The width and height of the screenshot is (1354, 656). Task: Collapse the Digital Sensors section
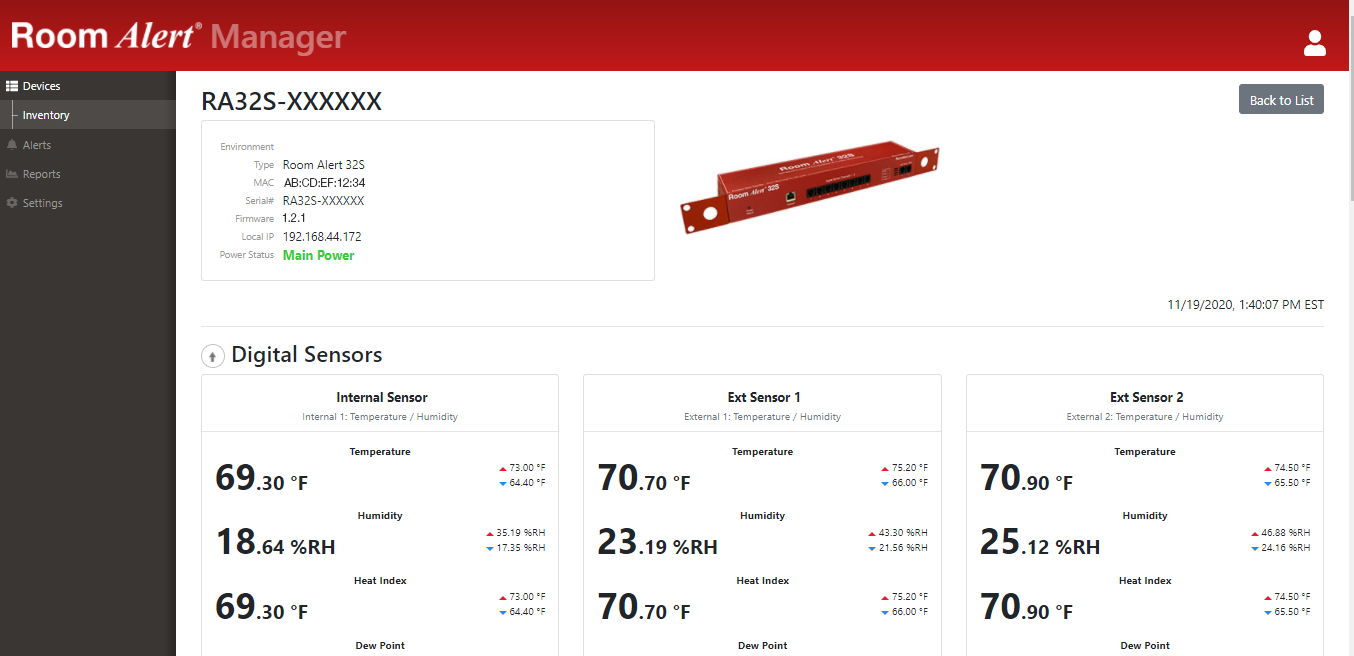coord(212,355)
